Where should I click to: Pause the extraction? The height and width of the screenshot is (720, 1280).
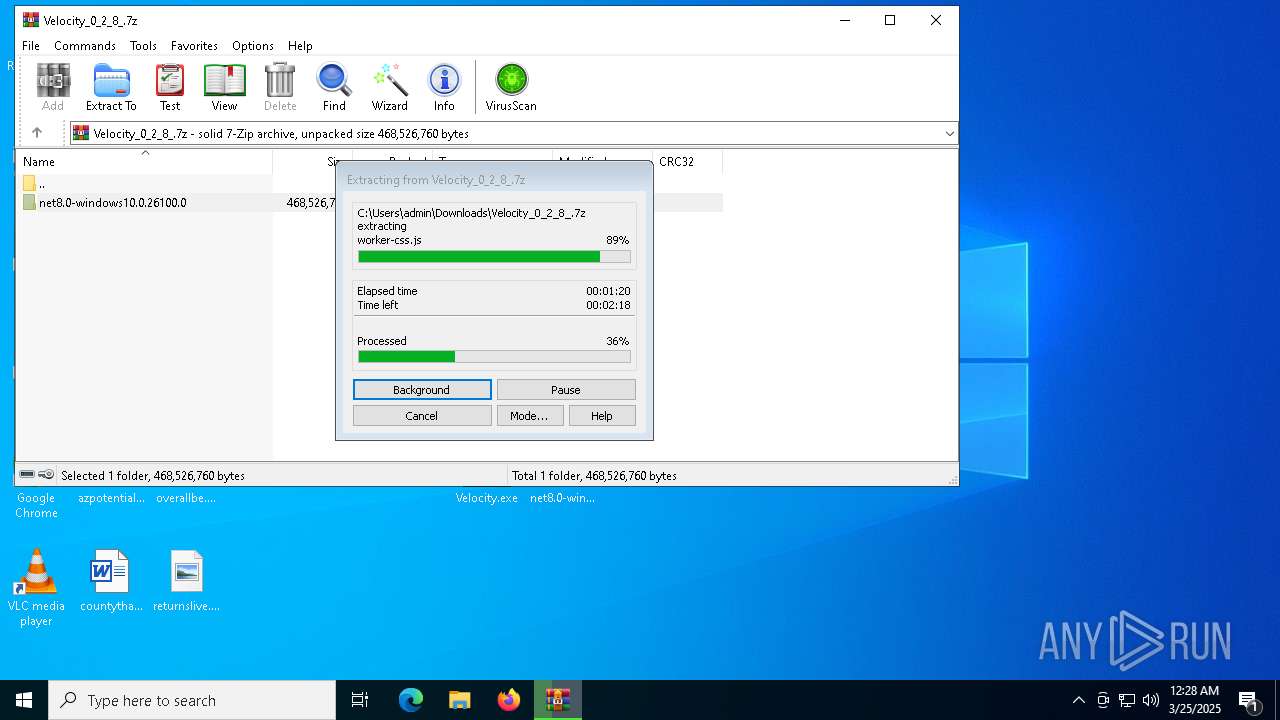566,390
